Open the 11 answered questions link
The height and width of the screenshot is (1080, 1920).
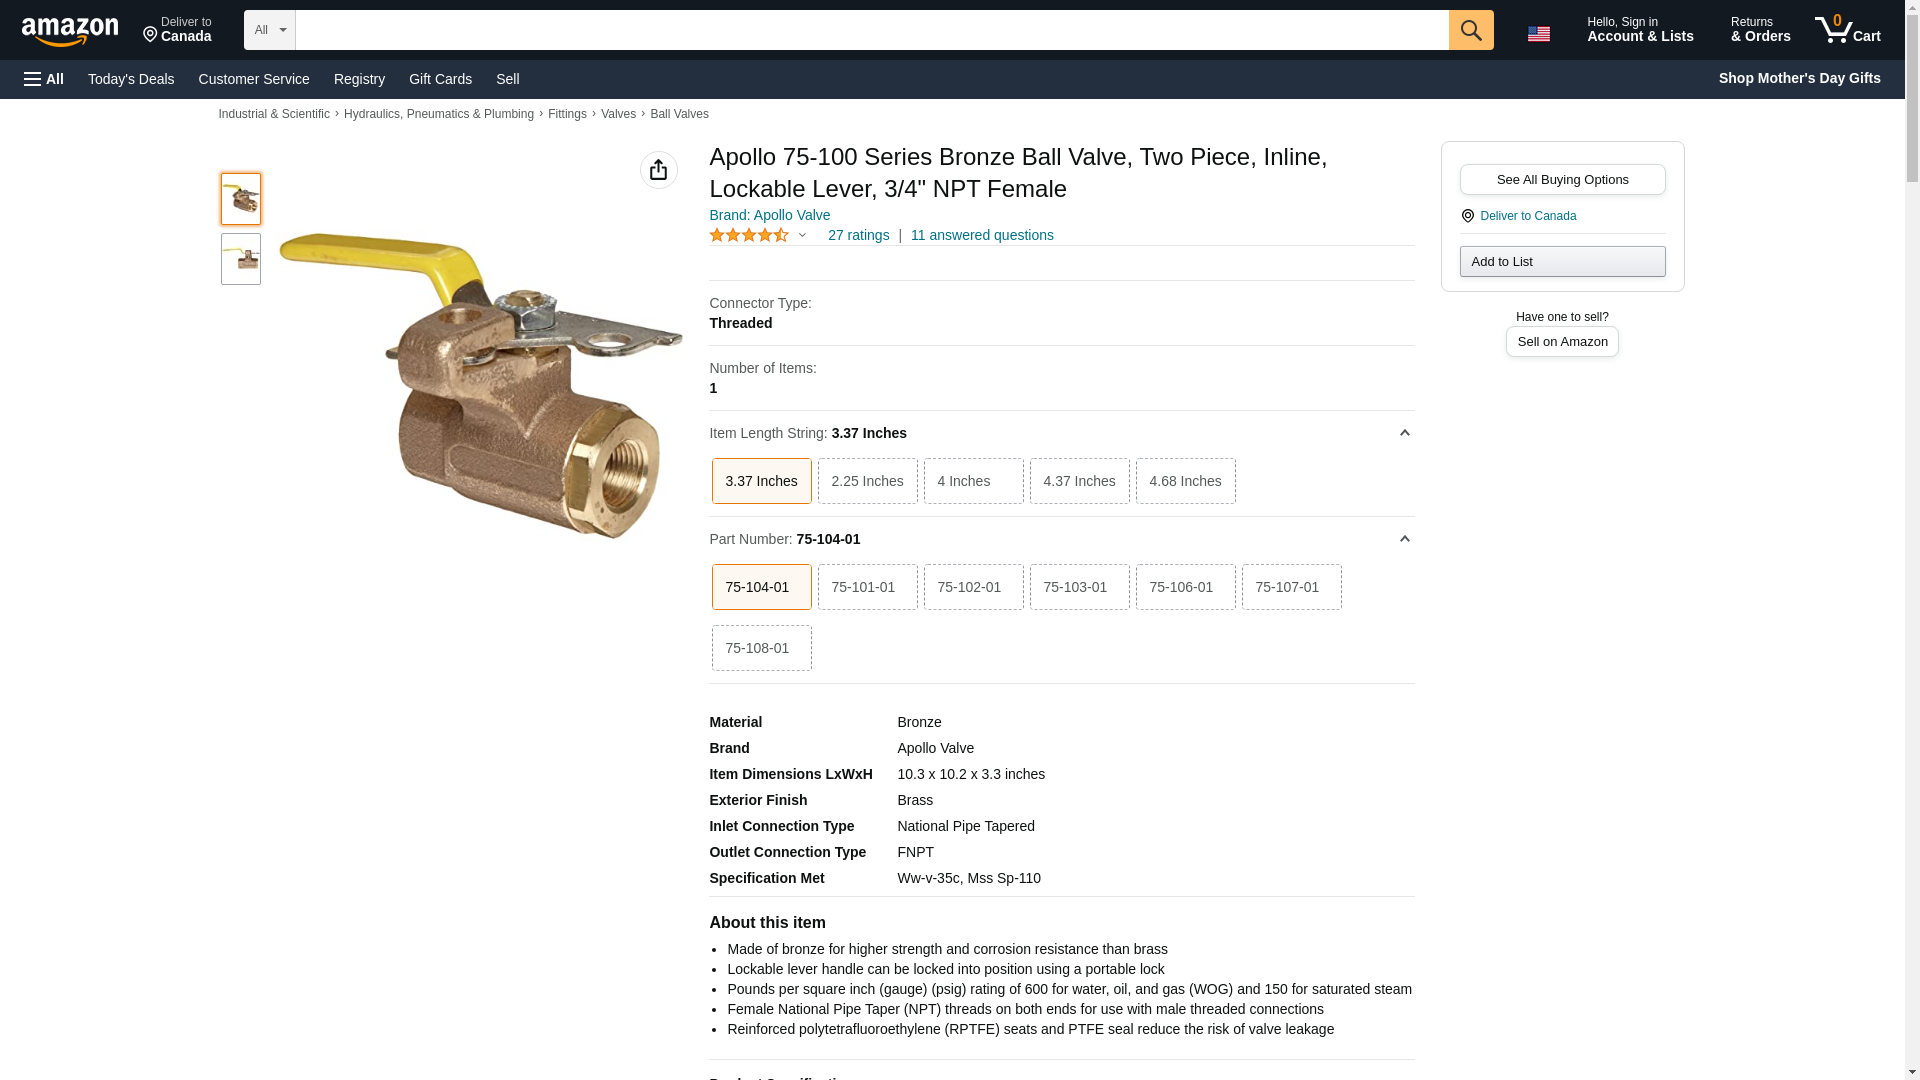(981, 235)
